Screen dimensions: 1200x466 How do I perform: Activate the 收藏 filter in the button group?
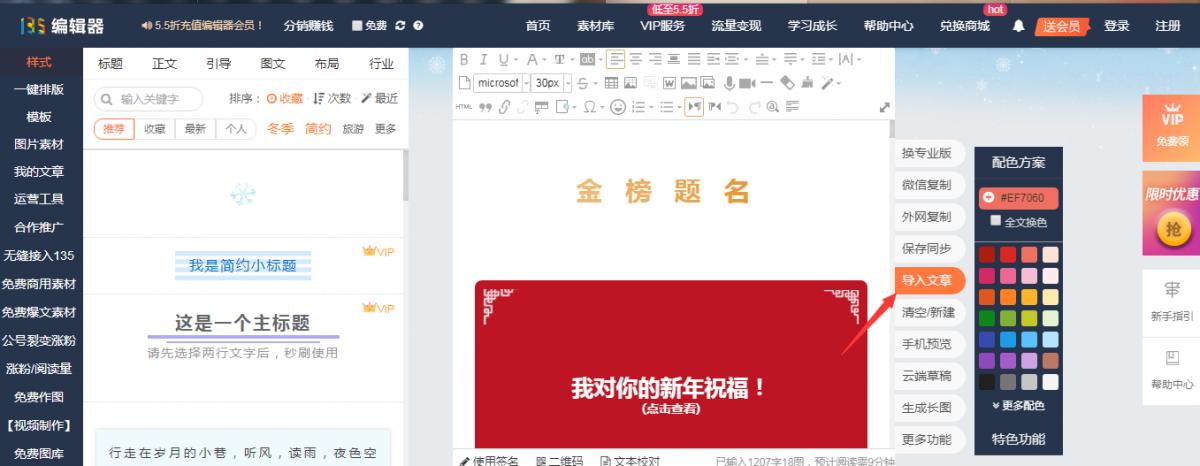(154, 128)
